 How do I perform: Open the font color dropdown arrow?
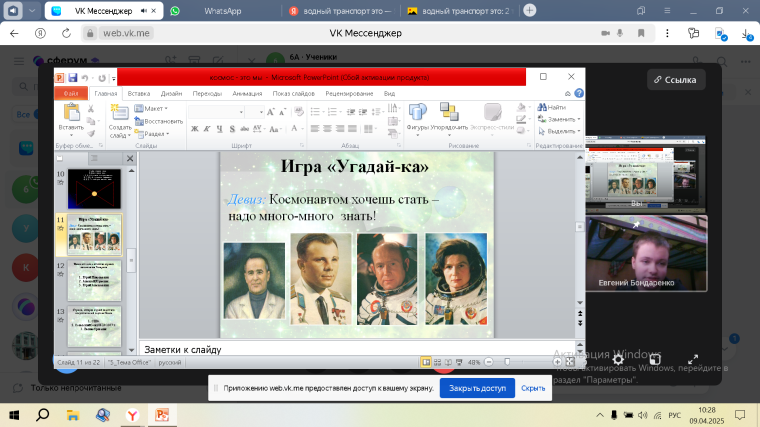coord(302,129)
